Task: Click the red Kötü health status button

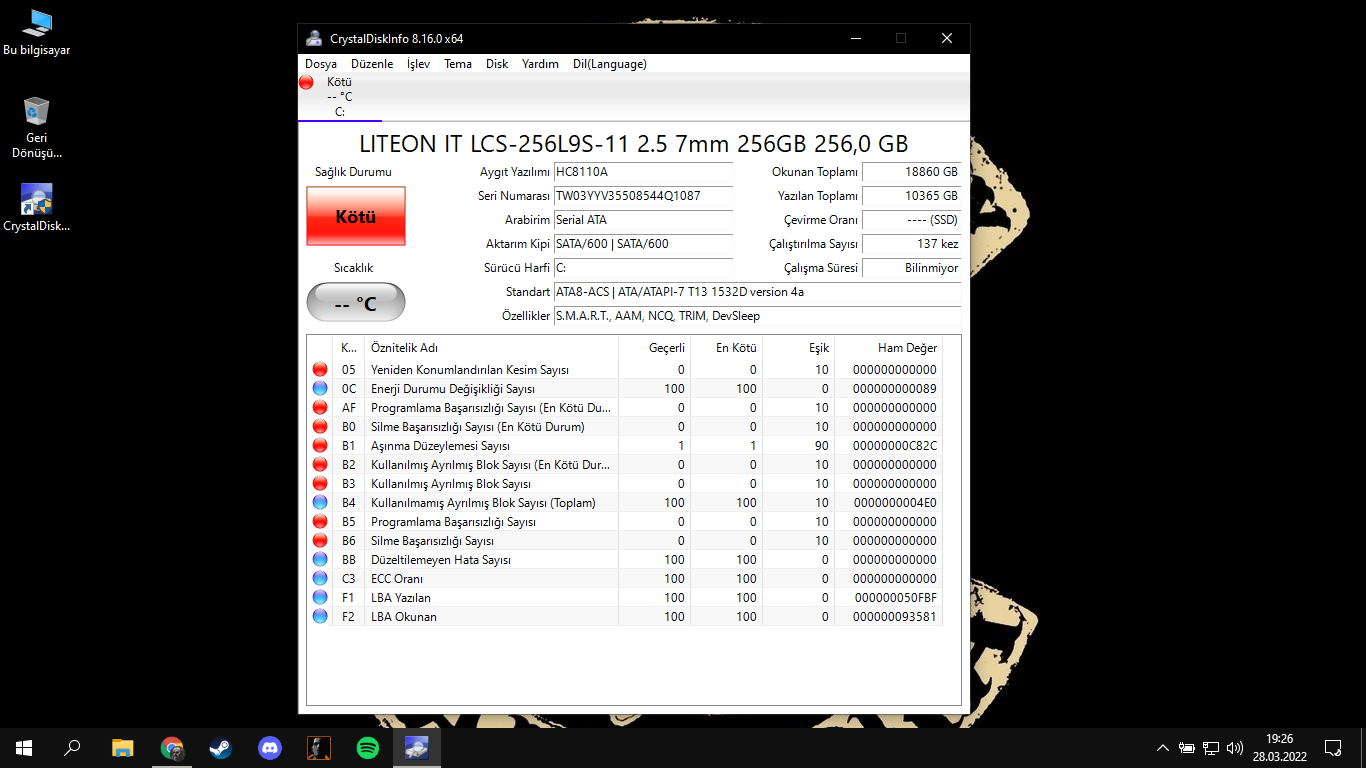Action: [356, 216]
